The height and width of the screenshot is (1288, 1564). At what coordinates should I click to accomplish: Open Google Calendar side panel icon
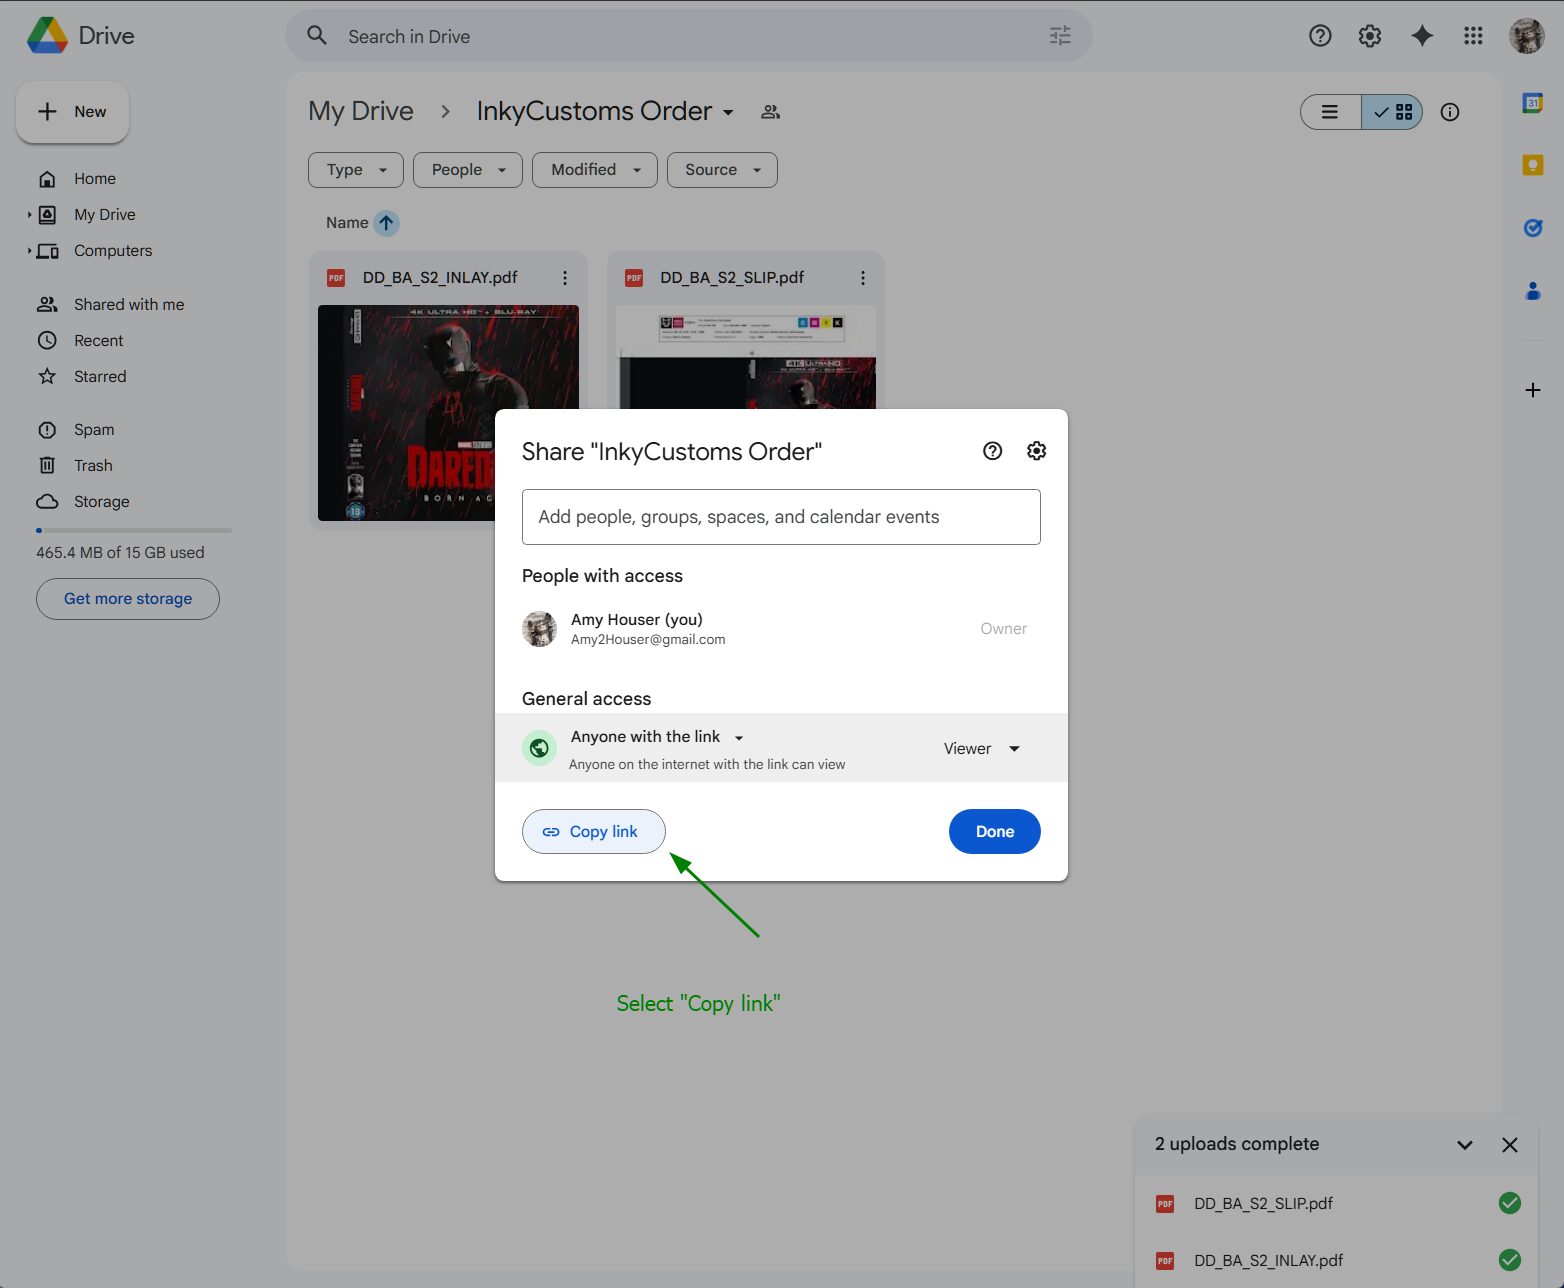tap(1532, 102)
